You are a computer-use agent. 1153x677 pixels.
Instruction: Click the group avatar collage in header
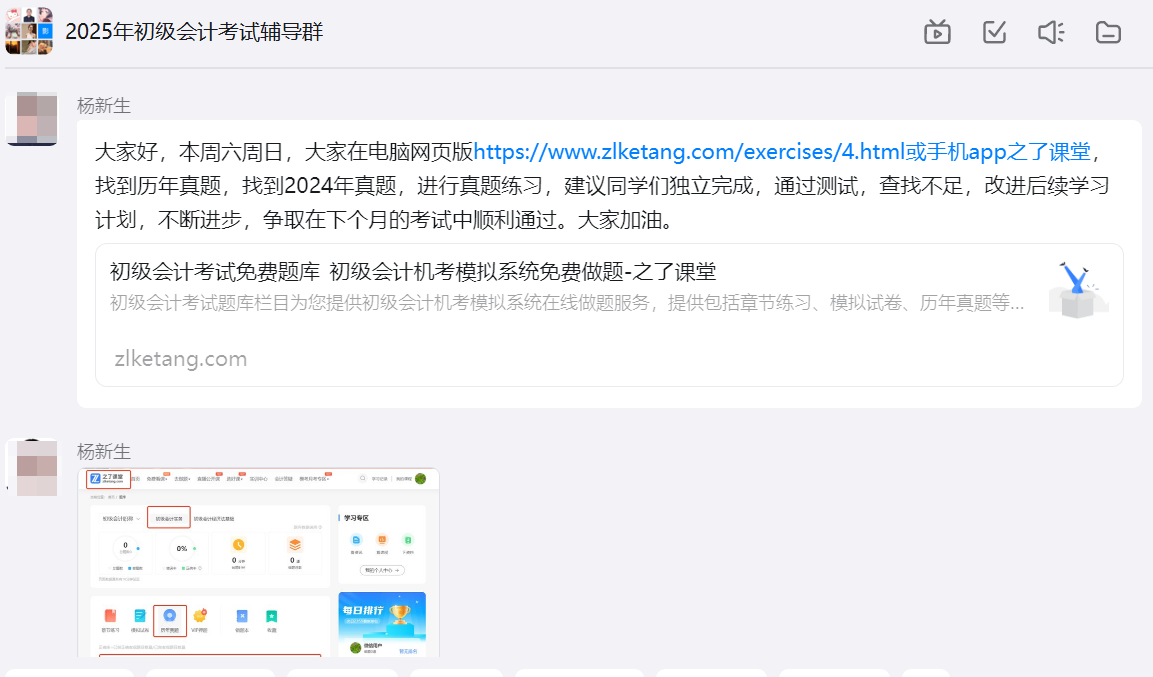click(28, 31)
